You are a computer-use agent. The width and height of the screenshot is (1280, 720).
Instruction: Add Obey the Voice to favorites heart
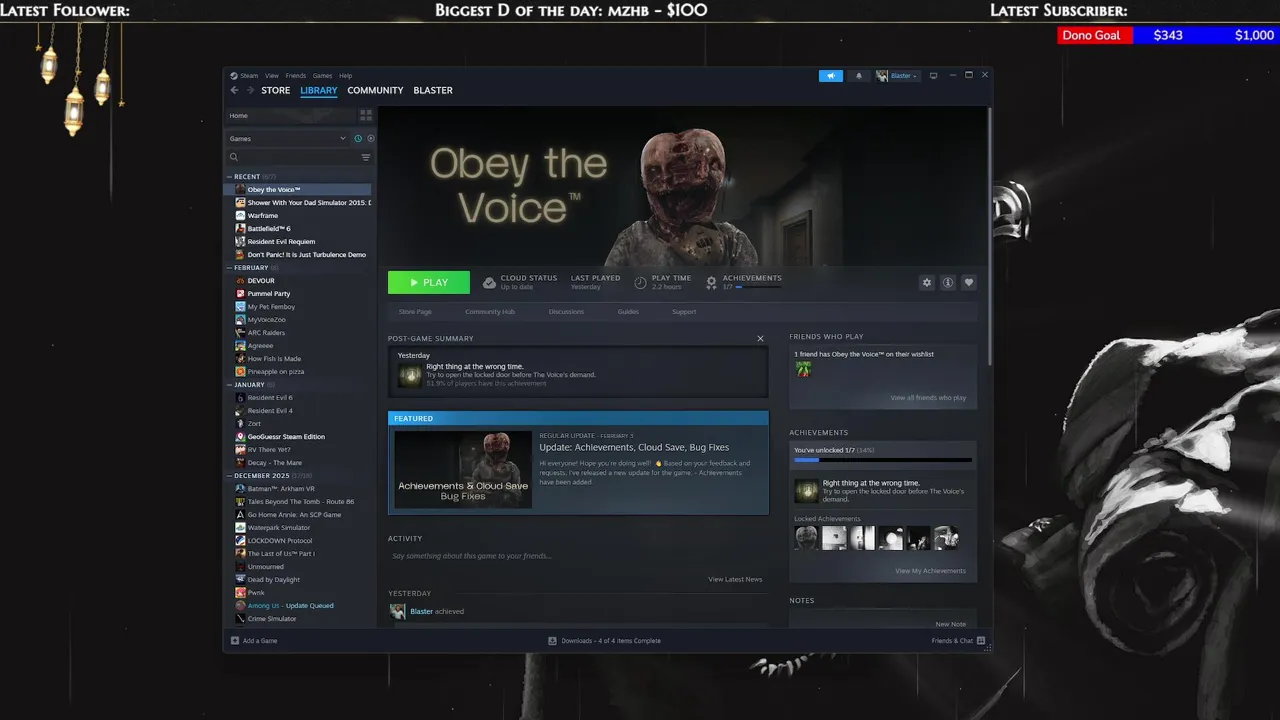[969, 283]
